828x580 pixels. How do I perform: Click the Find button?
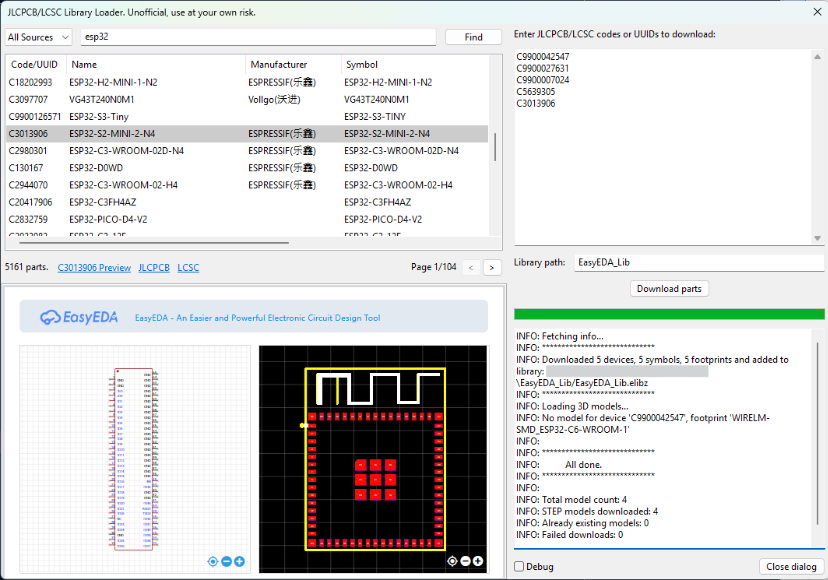(x=473, y=37)
